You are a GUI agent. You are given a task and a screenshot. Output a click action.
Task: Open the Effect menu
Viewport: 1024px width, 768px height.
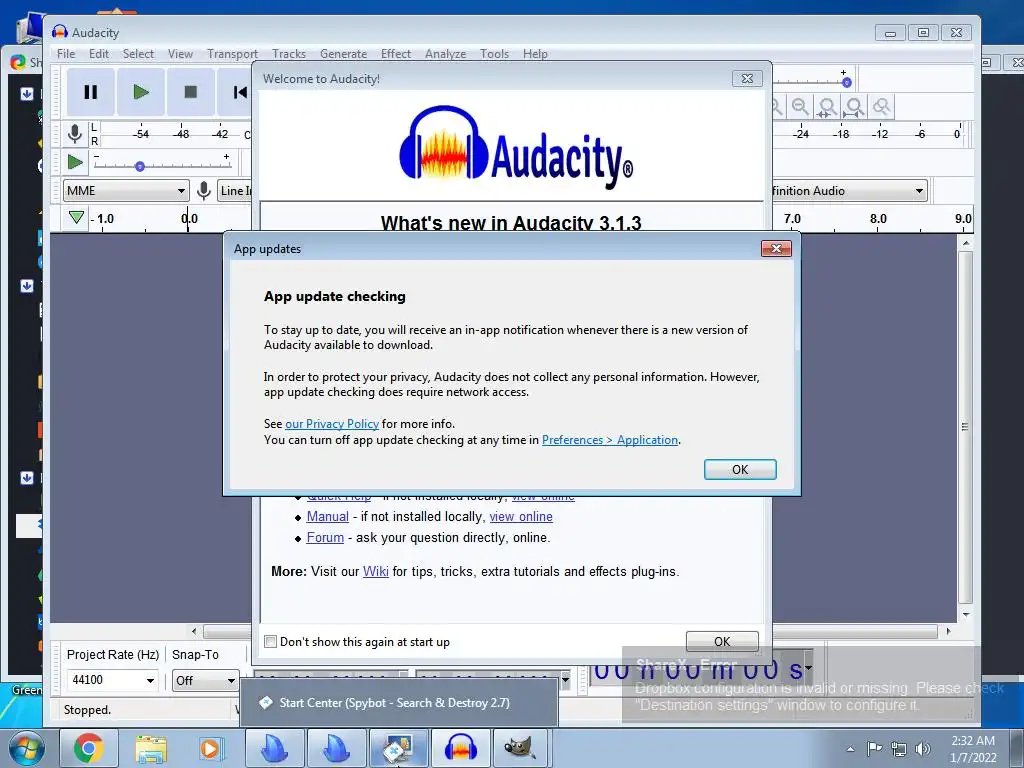click(x=396, y=54)
